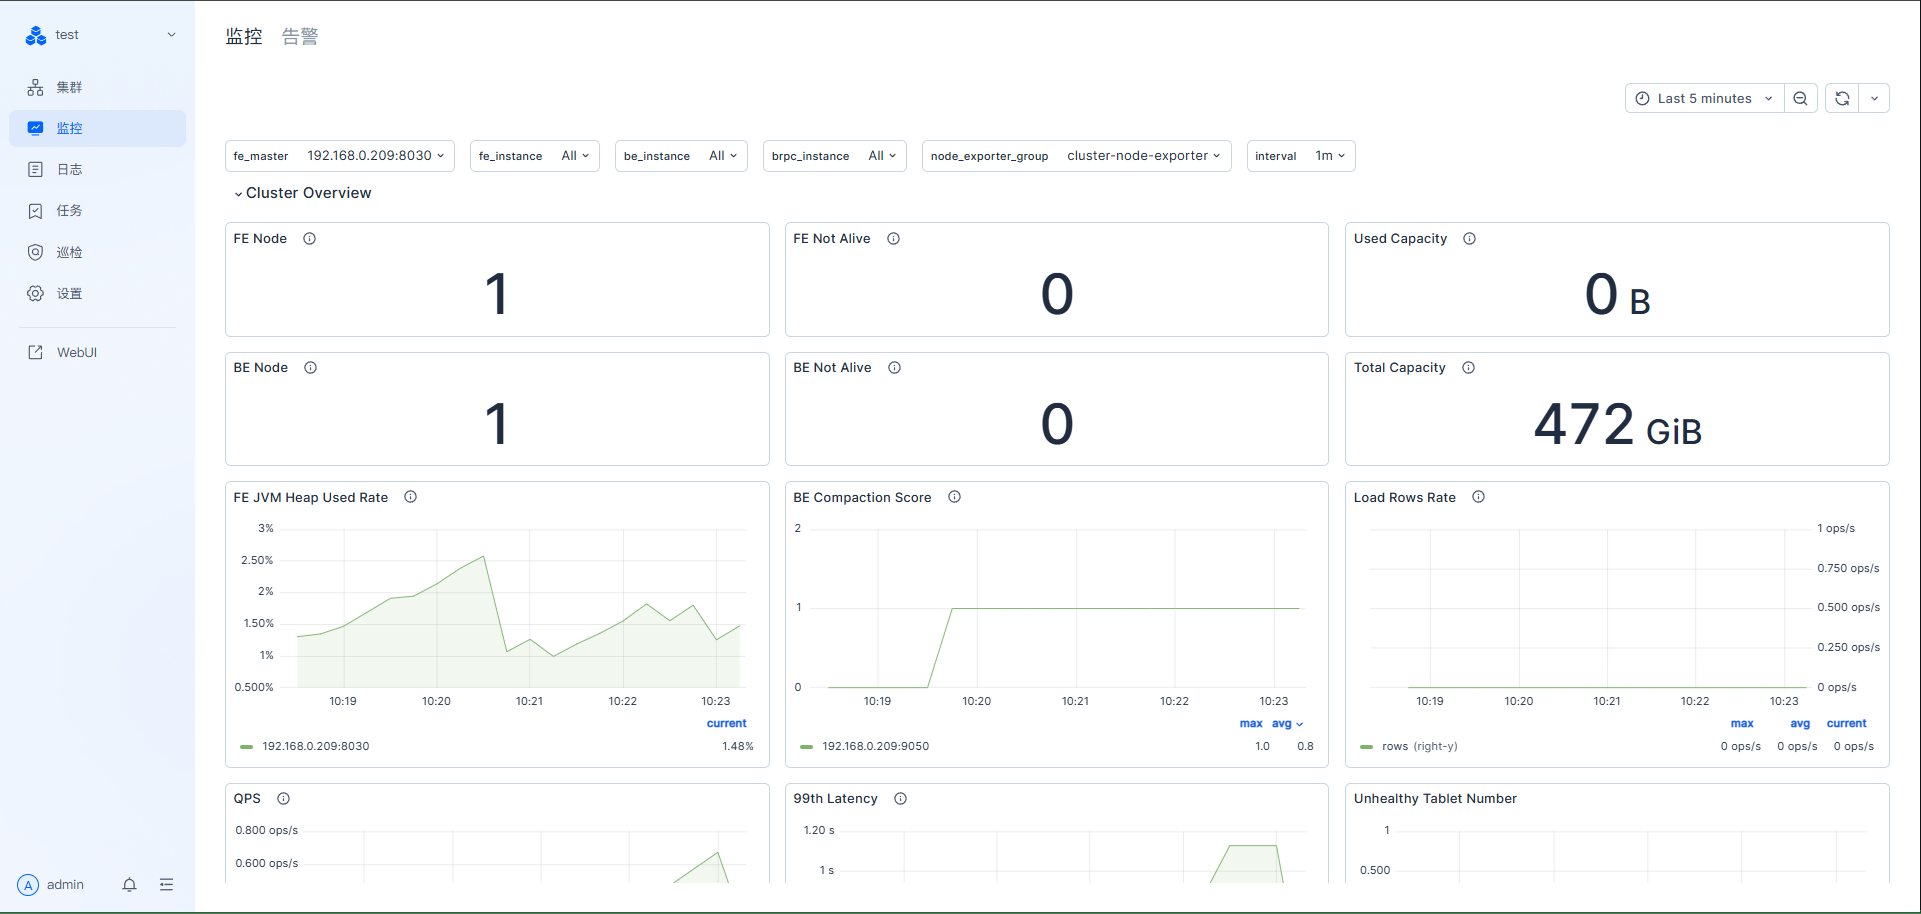This screenshot has height=914, width=1921.
Task: Toggle 192.168.0.209:8030 legend series
Action: (315, 746)
